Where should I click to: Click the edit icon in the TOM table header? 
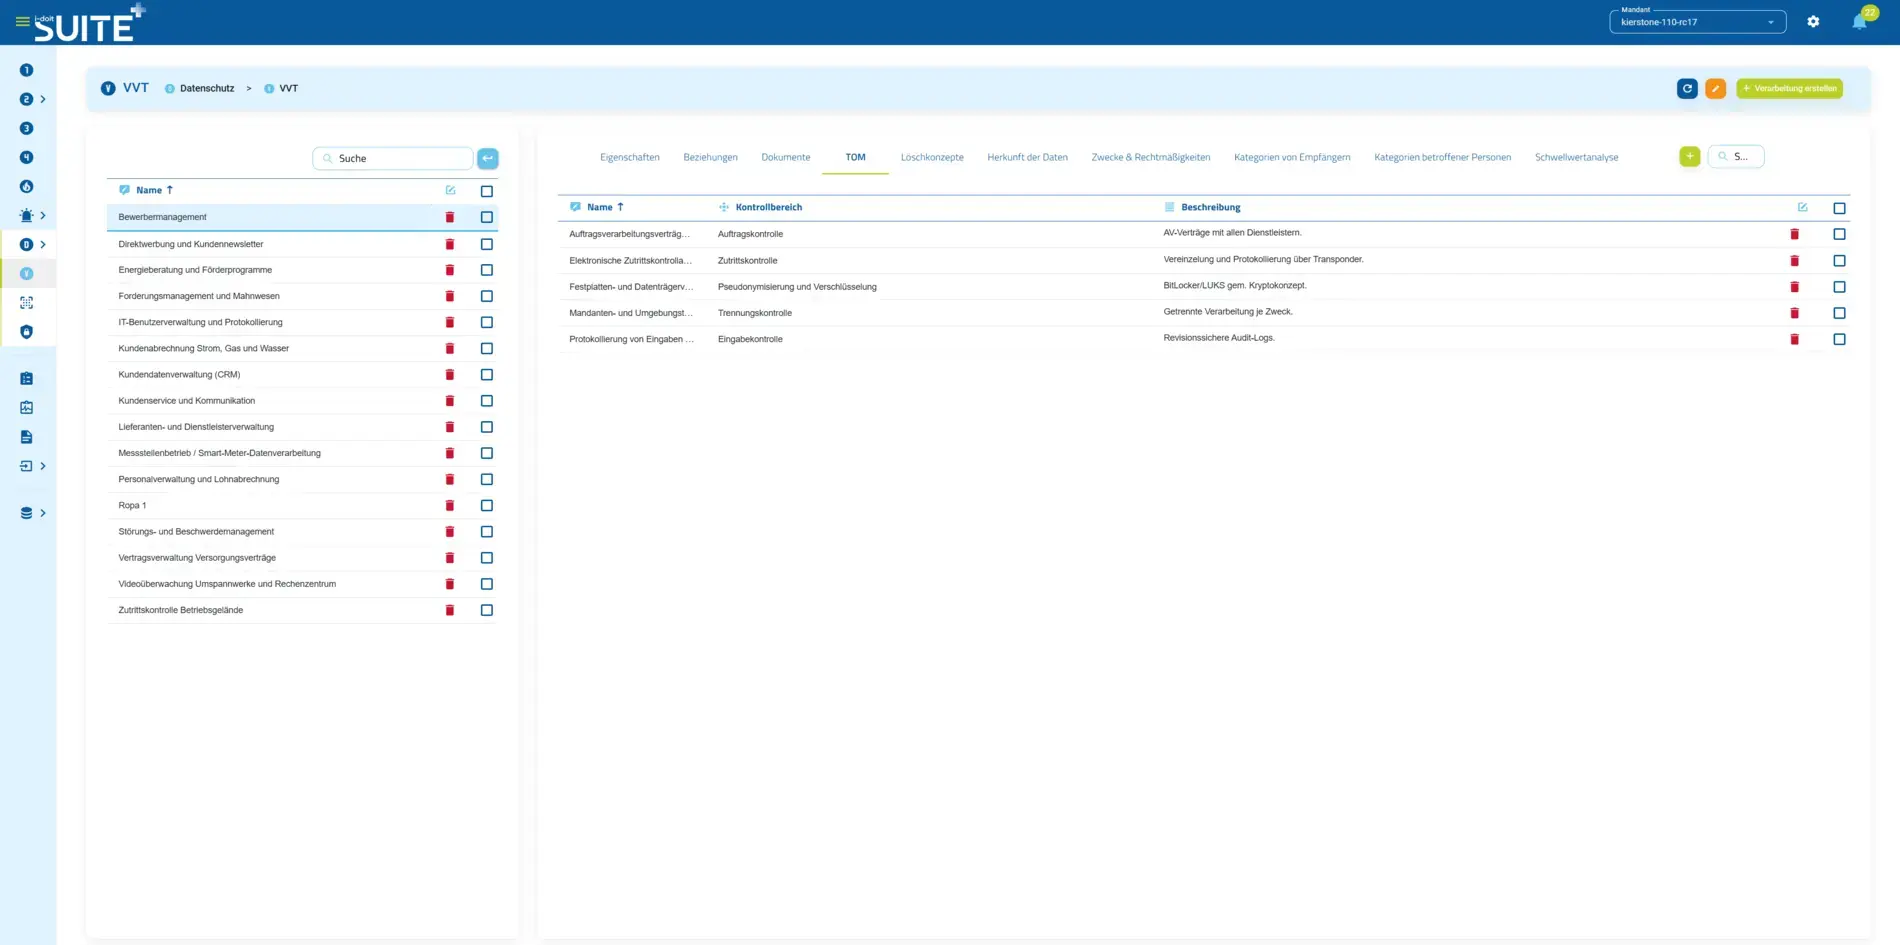(1802, 207)
